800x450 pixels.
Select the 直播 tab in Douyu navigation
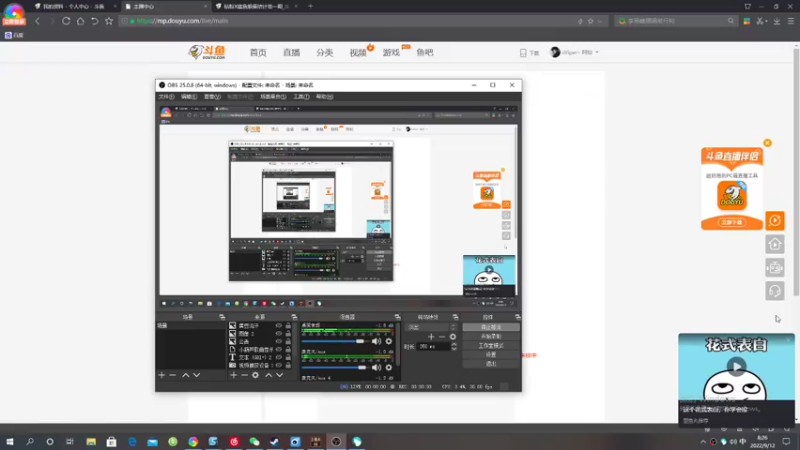pos(291,53)
